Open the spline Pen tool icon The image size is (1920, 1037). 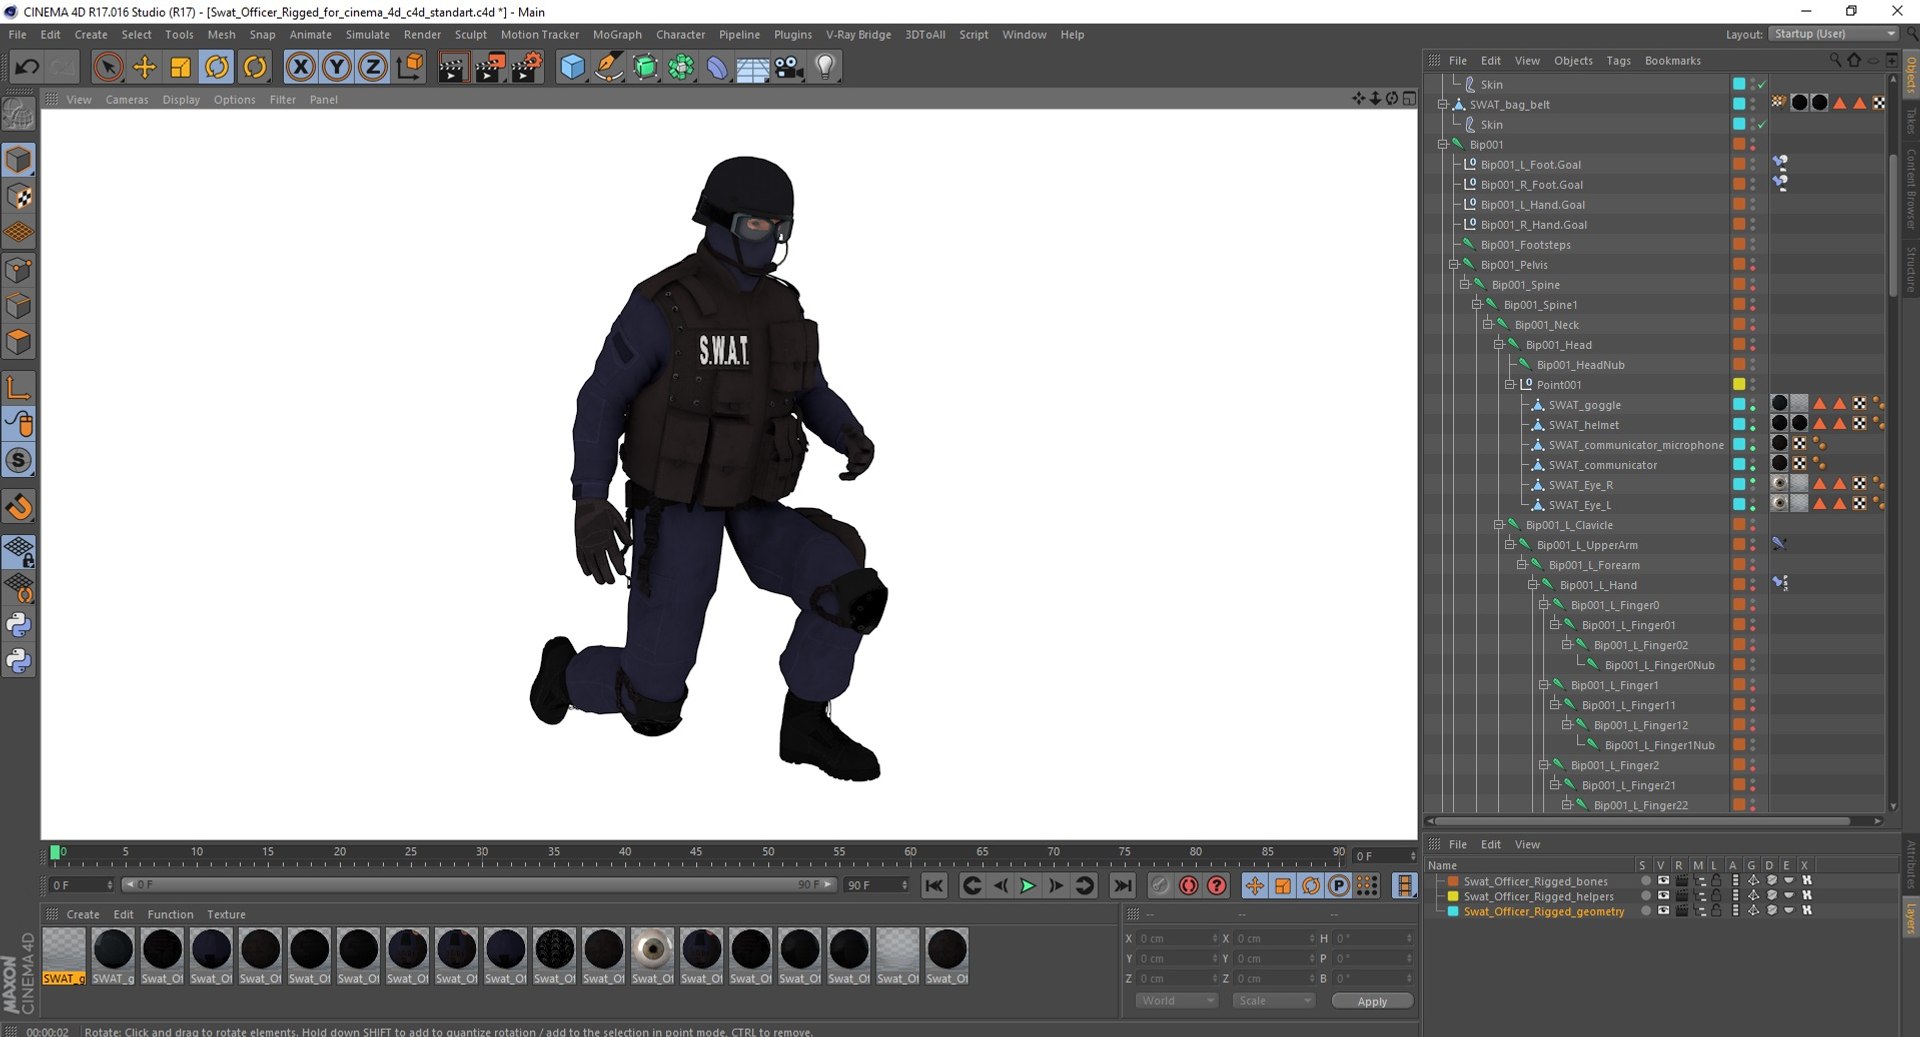608,67
